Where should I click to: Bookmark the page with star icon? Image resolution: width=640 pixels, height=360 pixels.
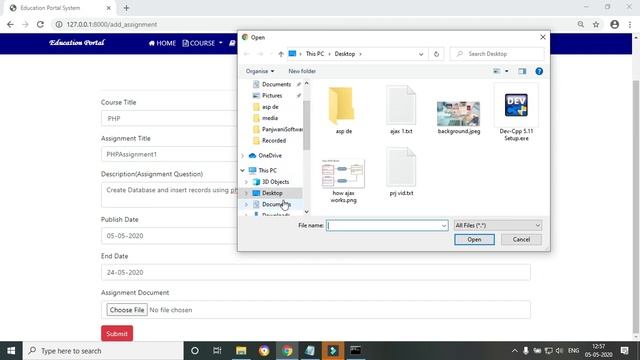(x=596, y=24)
